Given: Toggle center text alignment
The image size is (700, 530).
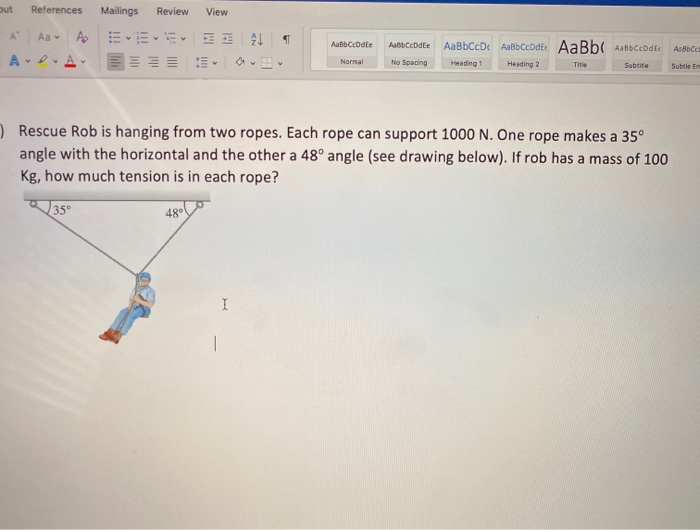Looking at the screenshot, I should click(x=134, y=62).
